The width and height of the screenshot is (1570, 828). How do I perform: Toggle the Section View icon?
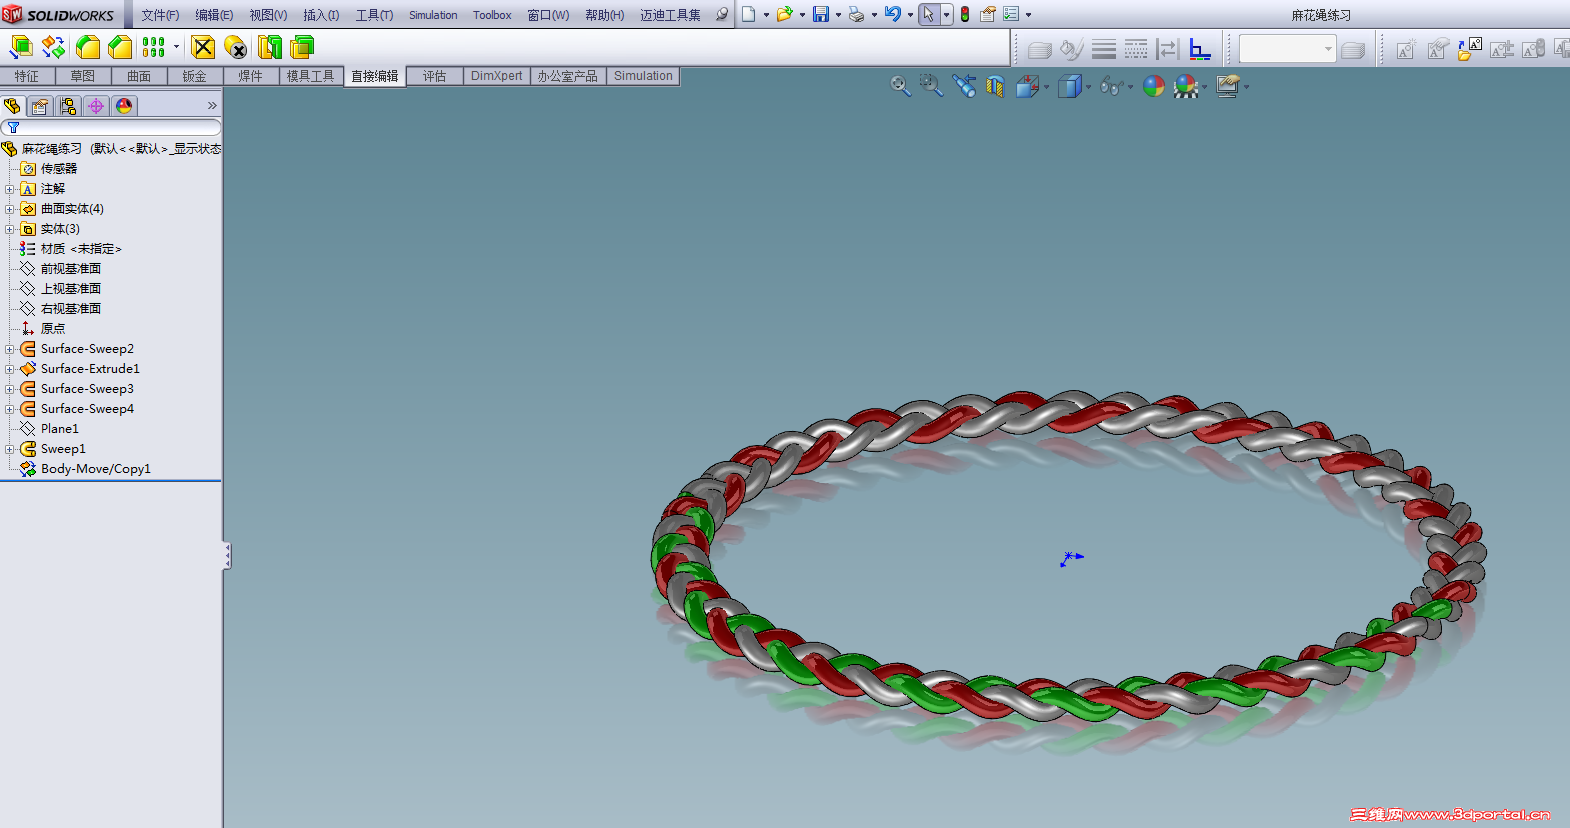tap(995, 87)
